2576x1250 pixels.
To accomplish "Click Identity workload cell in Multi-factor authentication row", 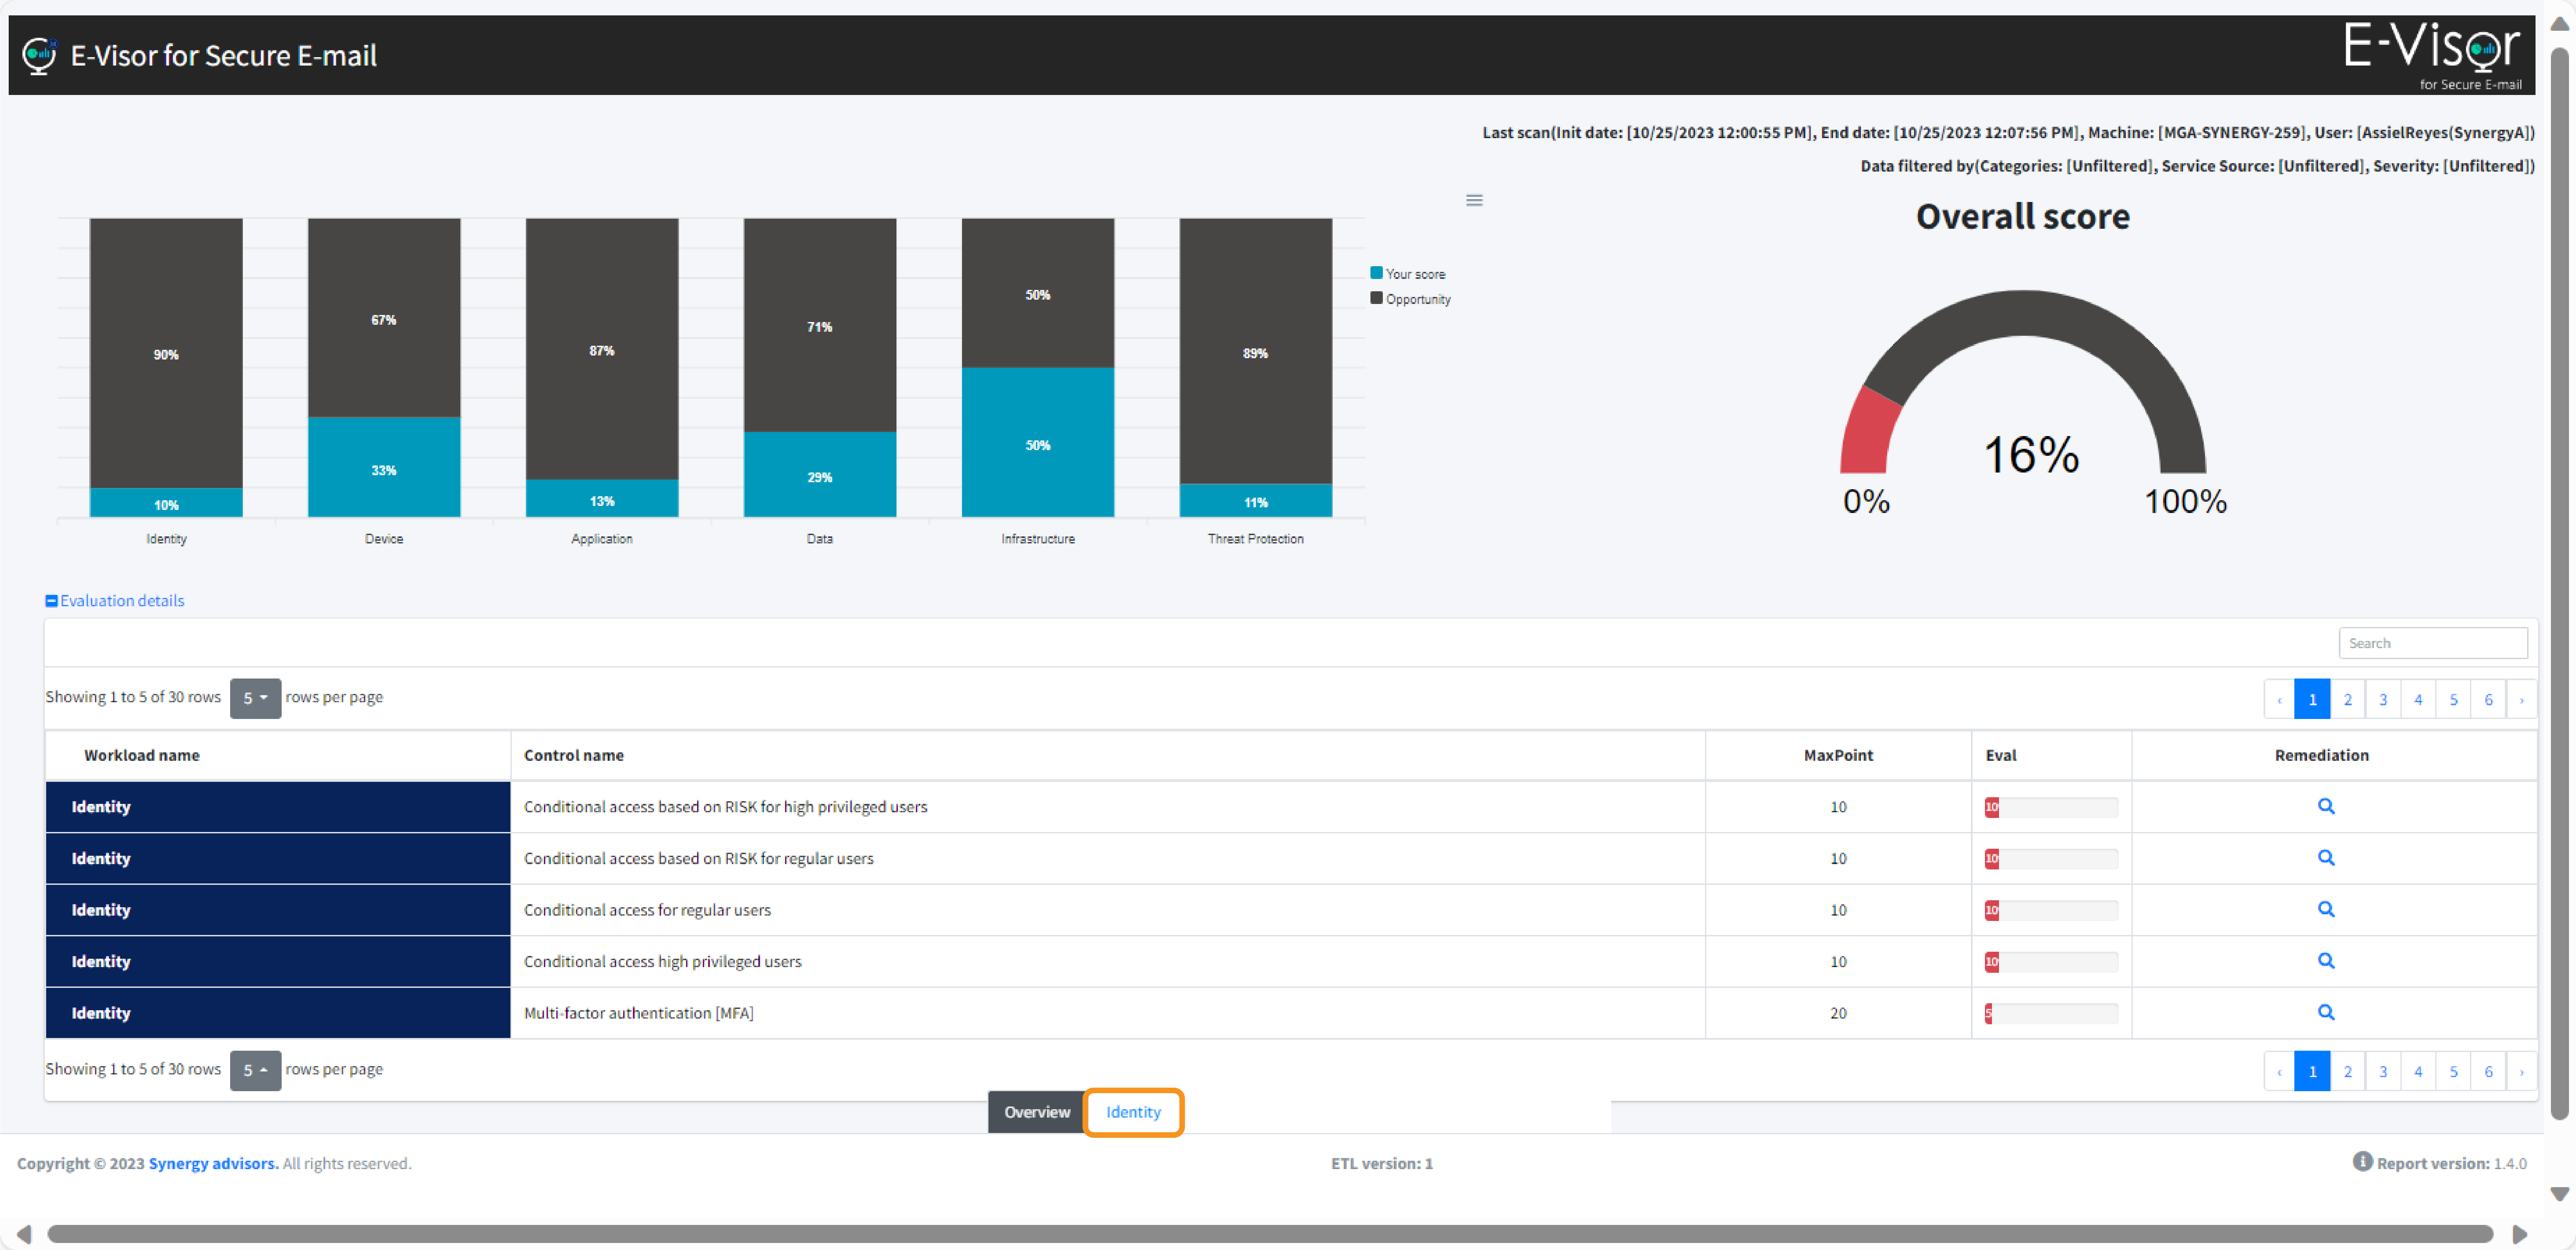I will click(278, 1013).
